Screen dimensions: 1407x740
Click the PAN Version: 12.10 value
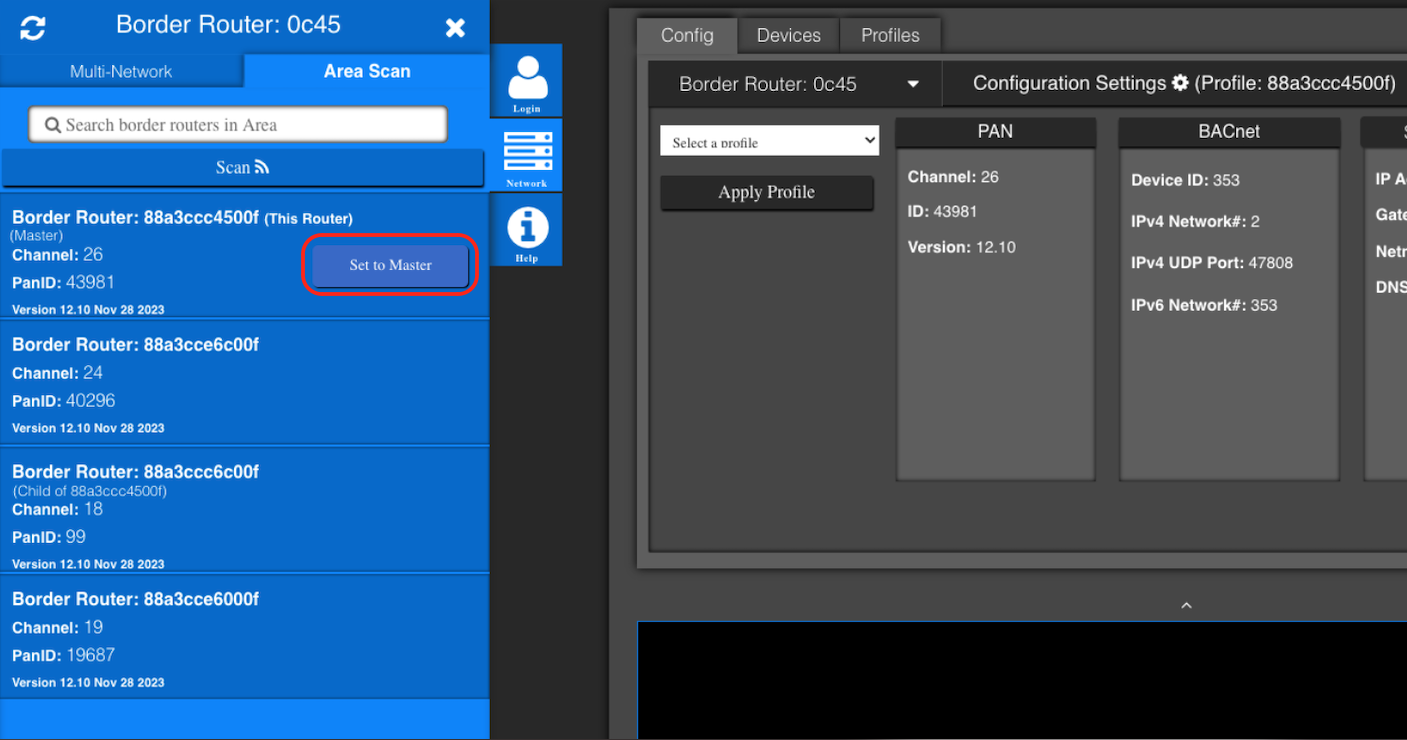point(961,247)
